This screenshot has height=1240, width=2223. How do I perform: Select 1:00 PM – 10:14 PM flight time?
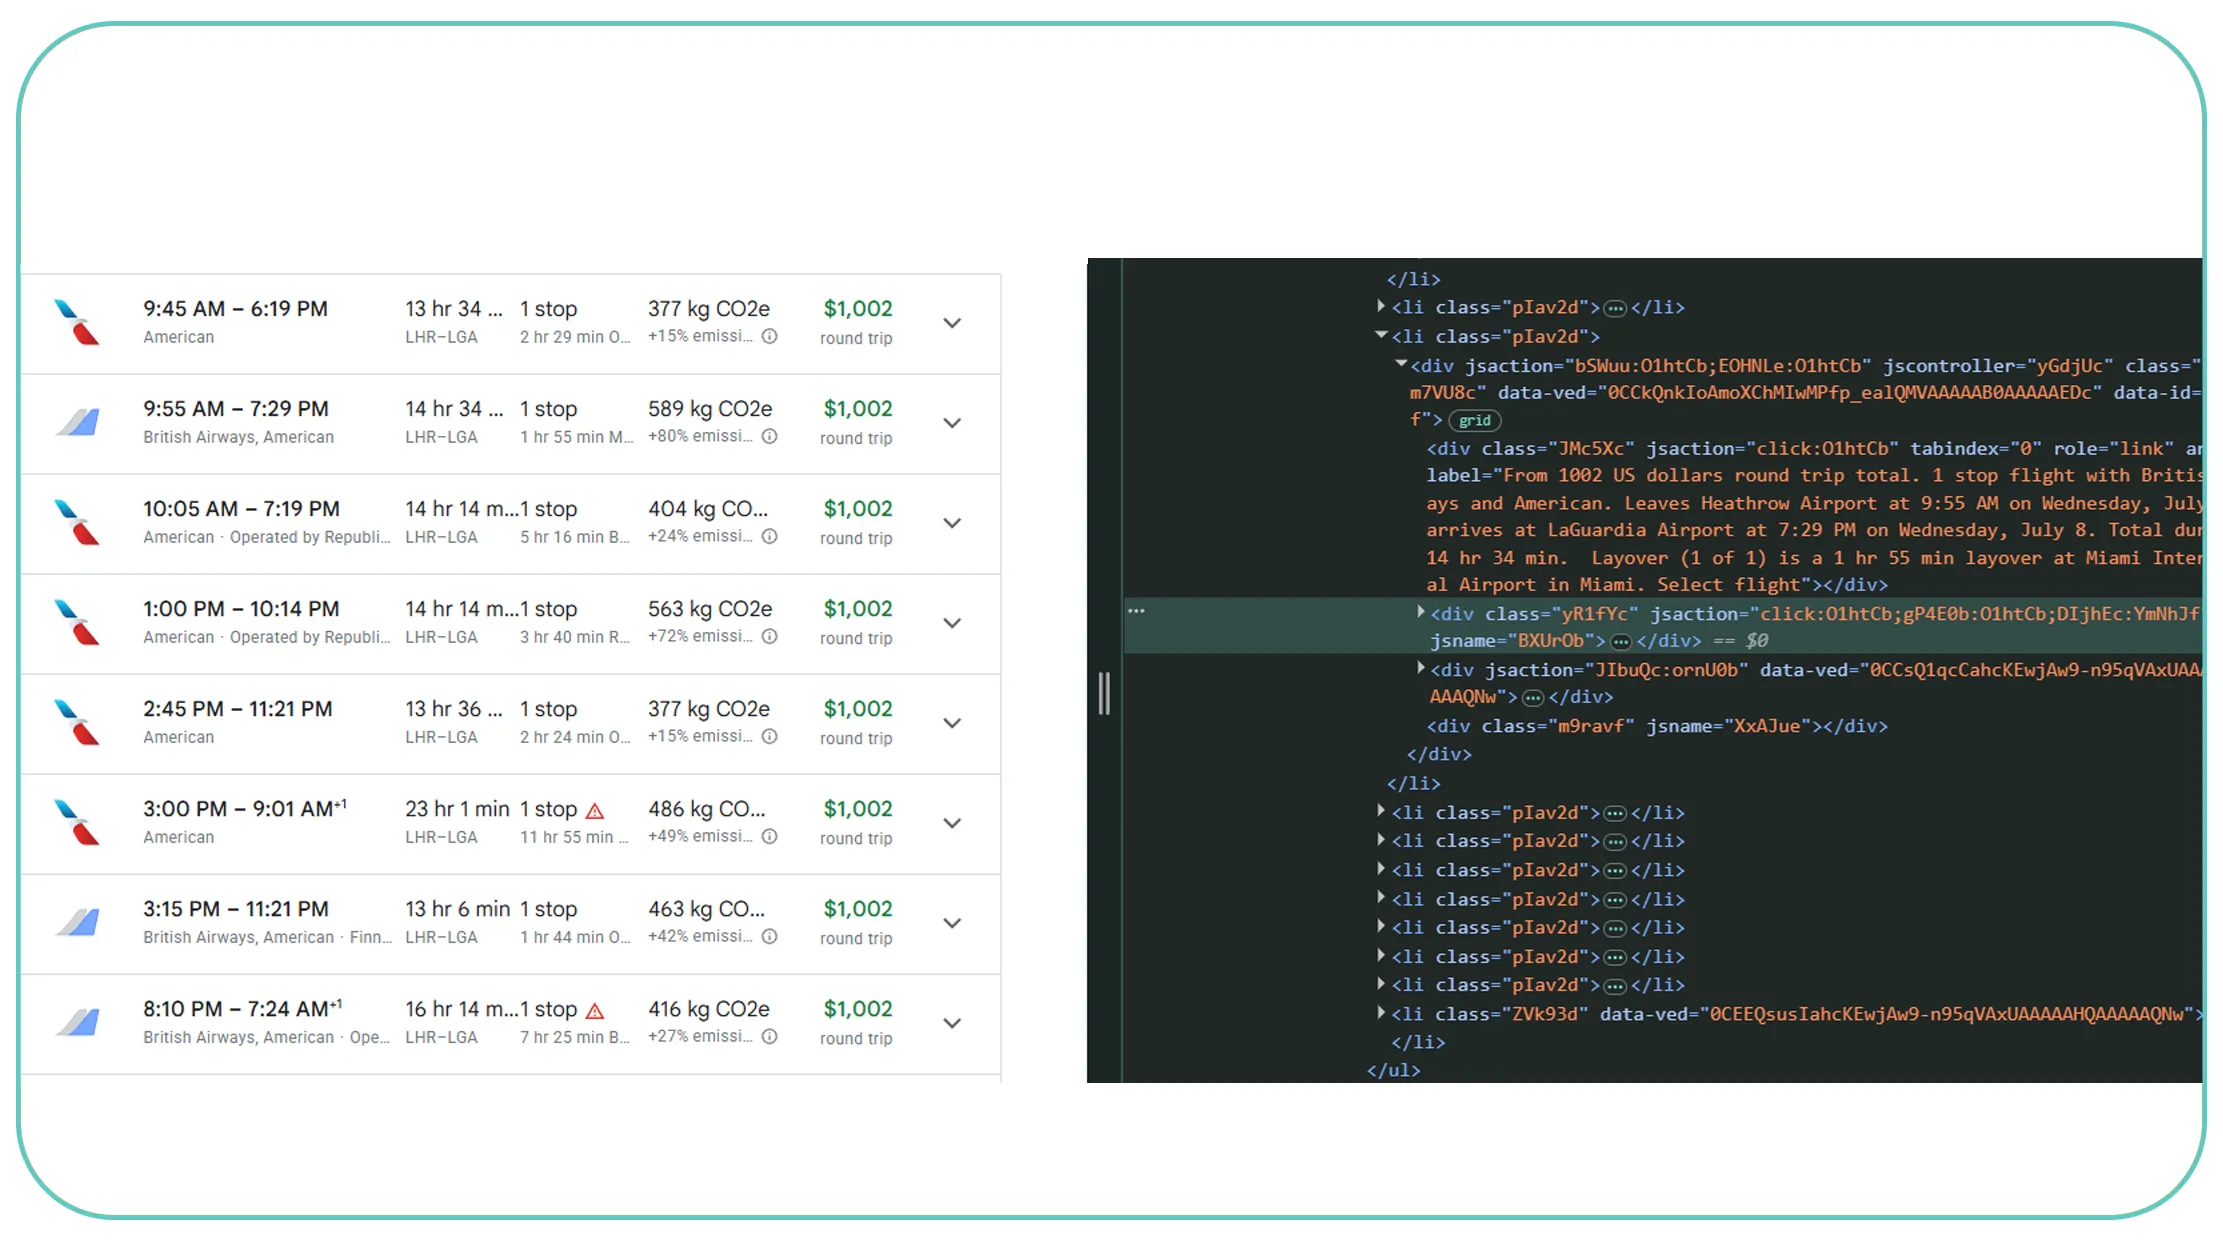coord(241,609)
